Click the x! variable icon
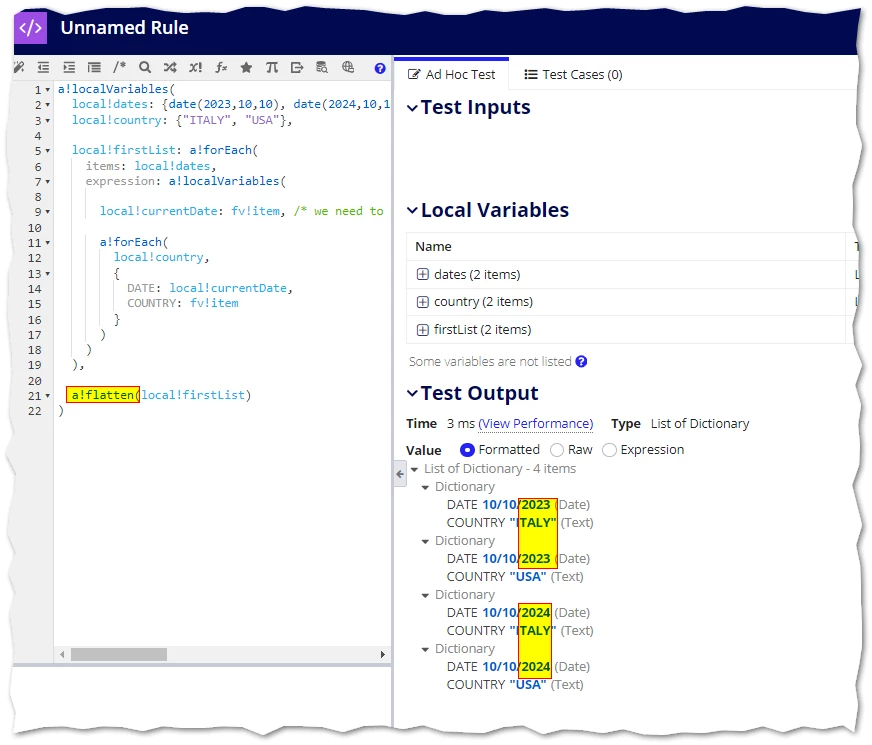Image resolution: width=872 pixels, height=745 pixels. pyautogui.click(x=195, y=67)
